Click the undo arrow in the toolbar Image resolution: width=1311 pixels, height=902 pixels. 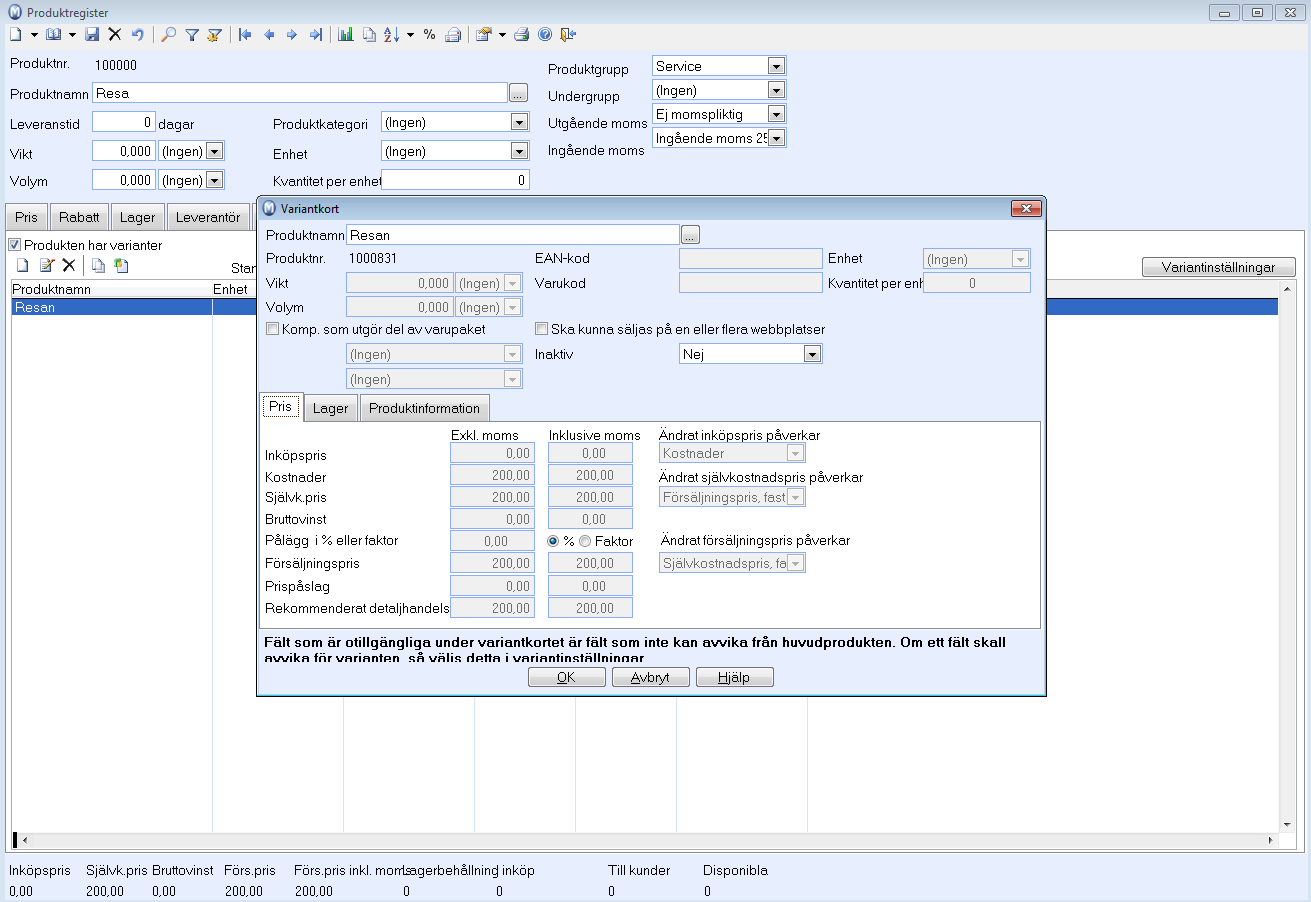pyautogui.click(x=137, y=34)
